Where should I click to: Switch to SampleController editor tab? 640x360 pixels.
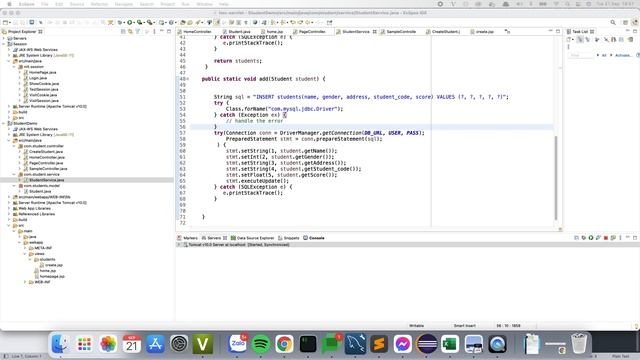[x=401, y=31]
